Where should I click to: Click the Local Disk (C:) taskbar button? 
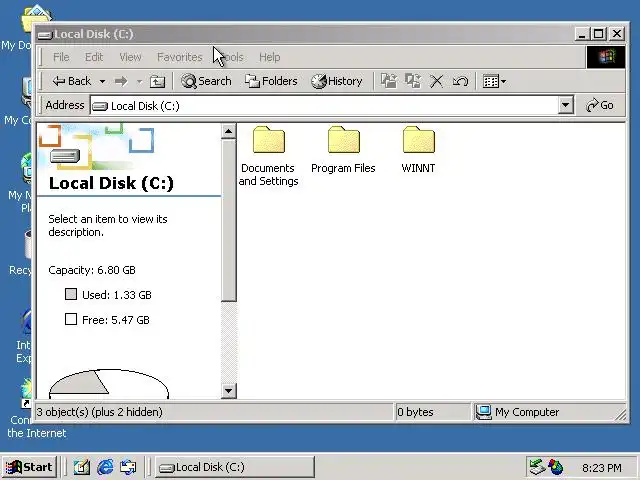pyautogui.click(x=235, y=467)
